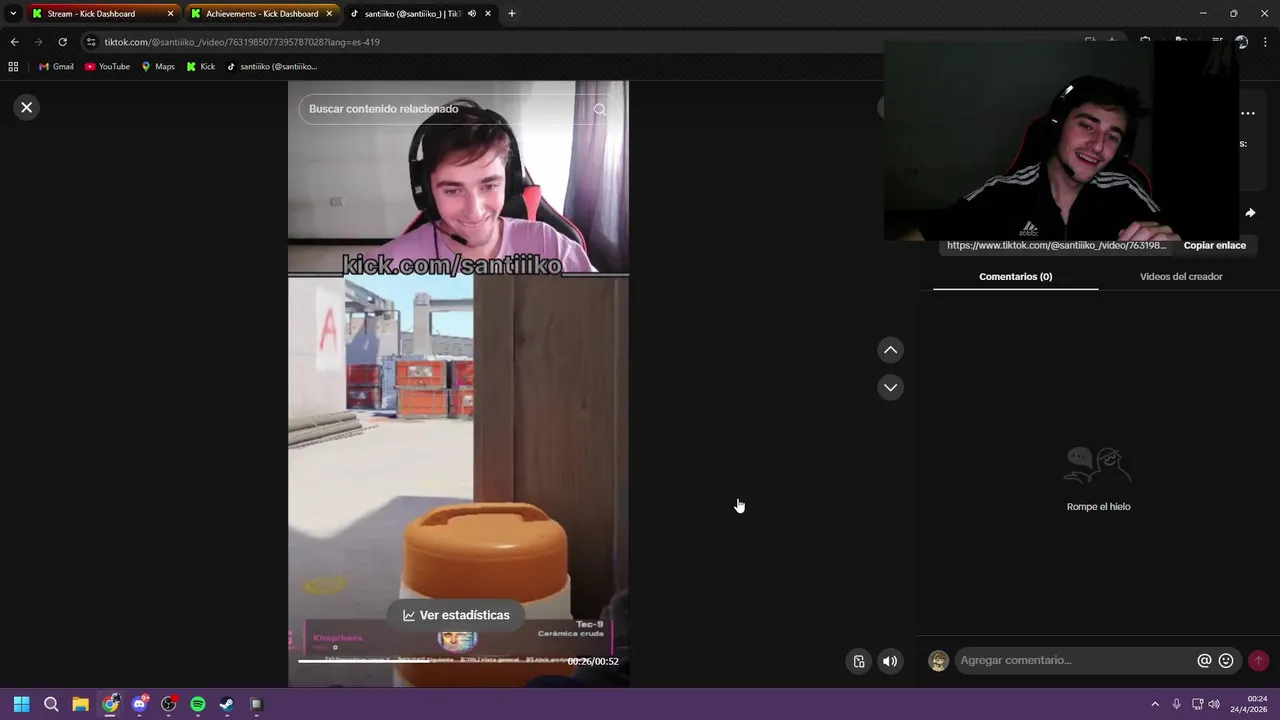Click the related content search magnifier icon
Screen dimensions: 1280x720
(x=600, y=109)
